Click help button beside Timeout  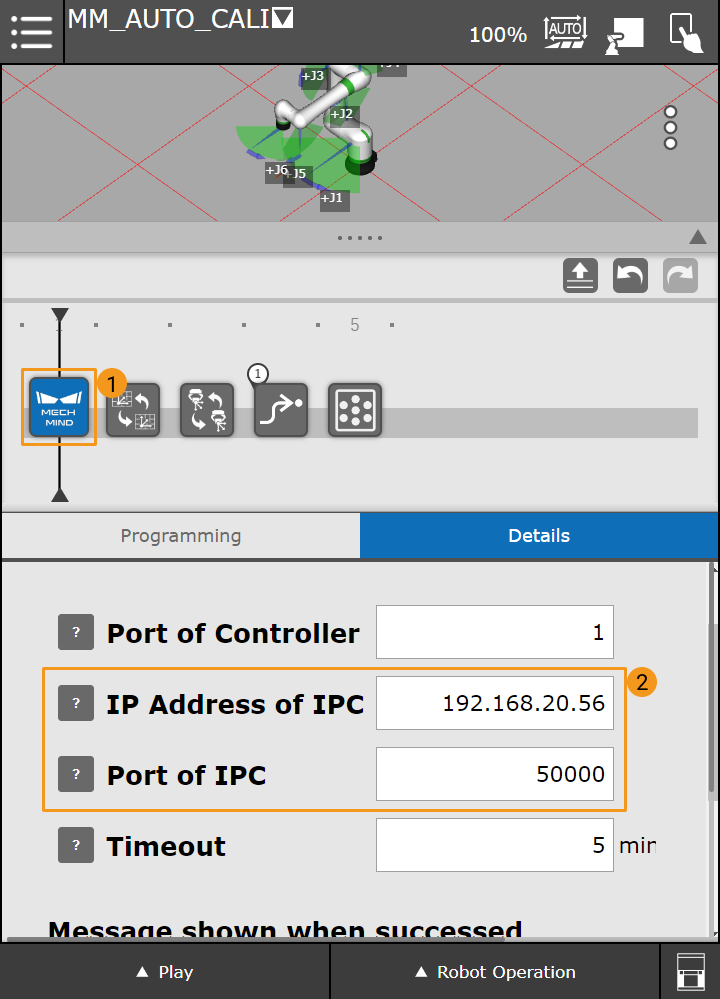click(x=76, y=845)
